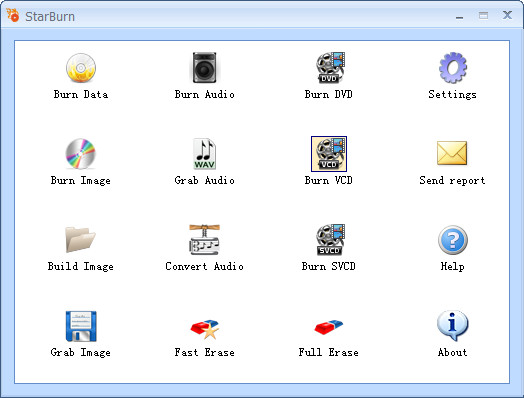Run Fast Erase eraser with star icon
Screen dimensions: 524x398
[205, 329]
